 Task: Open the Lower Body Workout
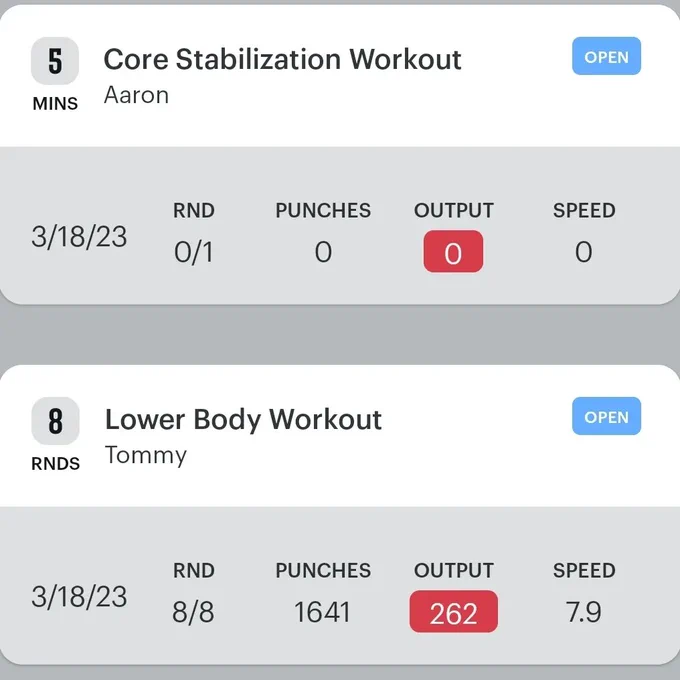pos(606,416)
